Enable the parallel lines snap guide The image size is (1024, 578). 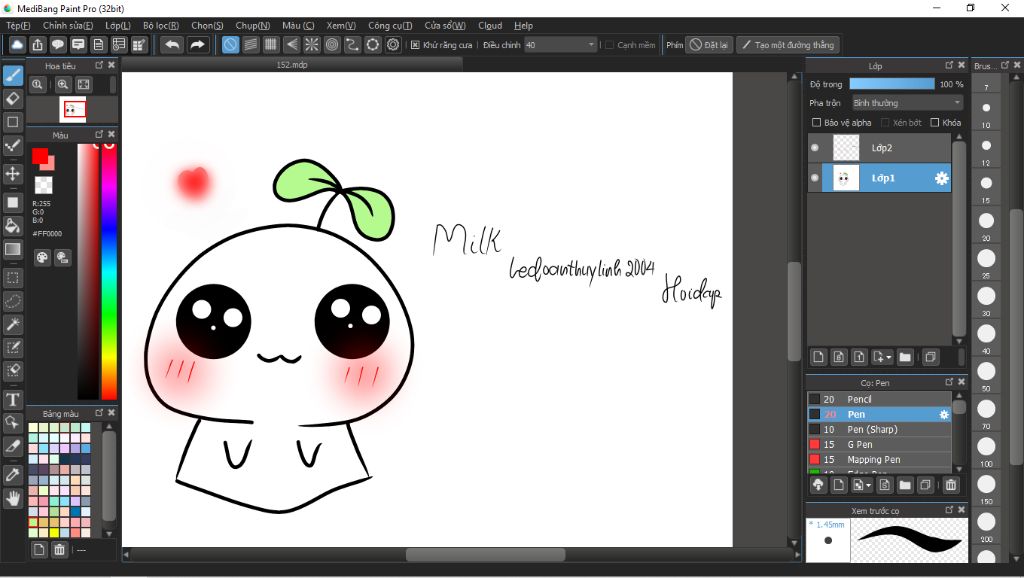[x=251, y=44]
